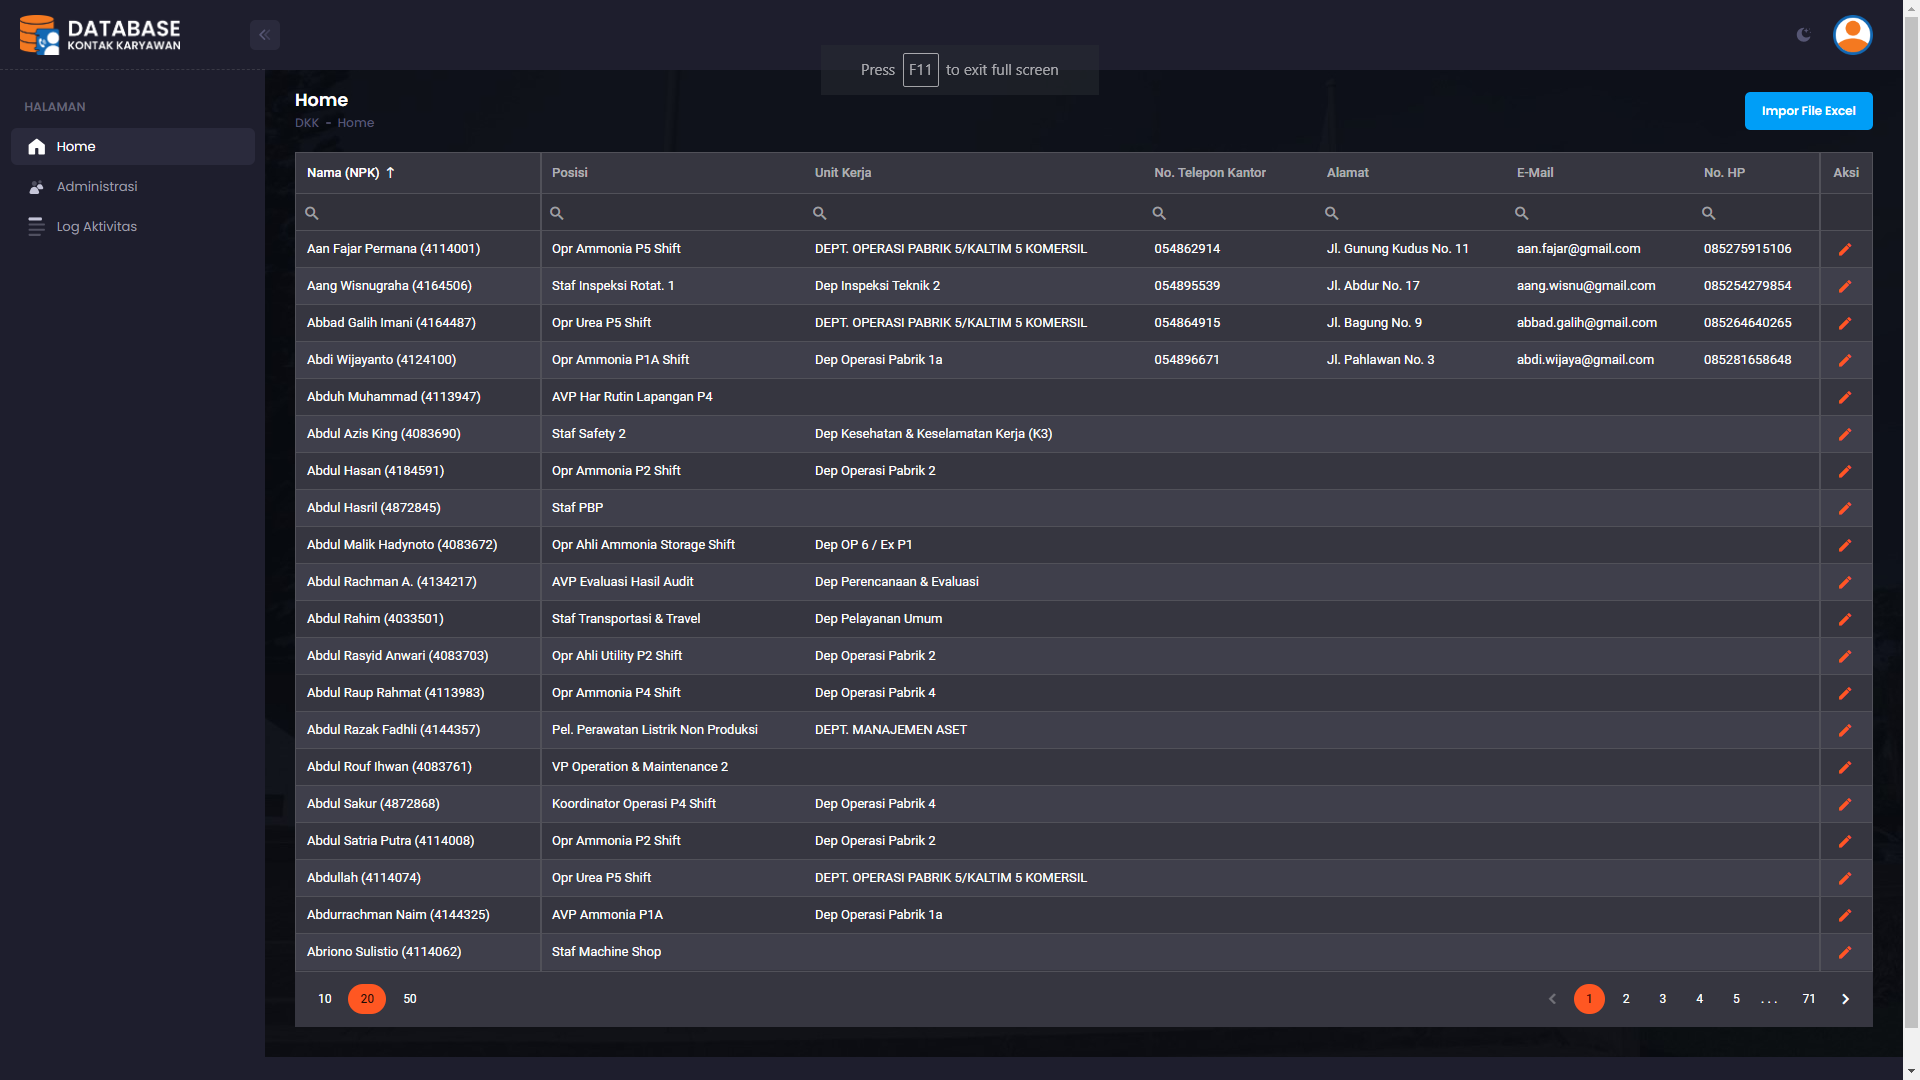Viewport: 1920px width, 1080px height.
Task: Sort by No. HP column header
Action: coord(1756,173)
